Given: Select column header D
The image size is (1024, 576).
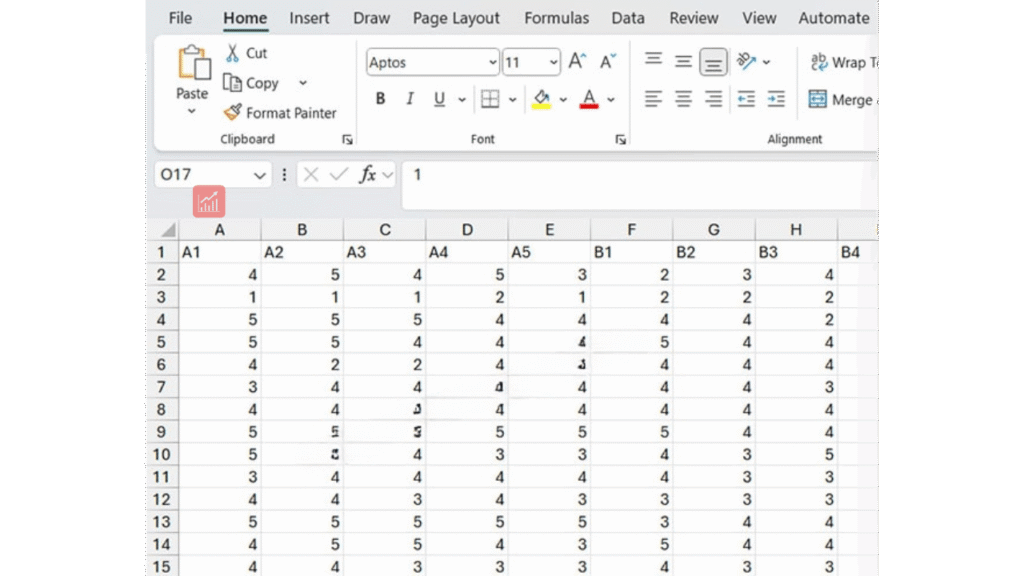Looking at the screenshot, I should click(466, 230).
